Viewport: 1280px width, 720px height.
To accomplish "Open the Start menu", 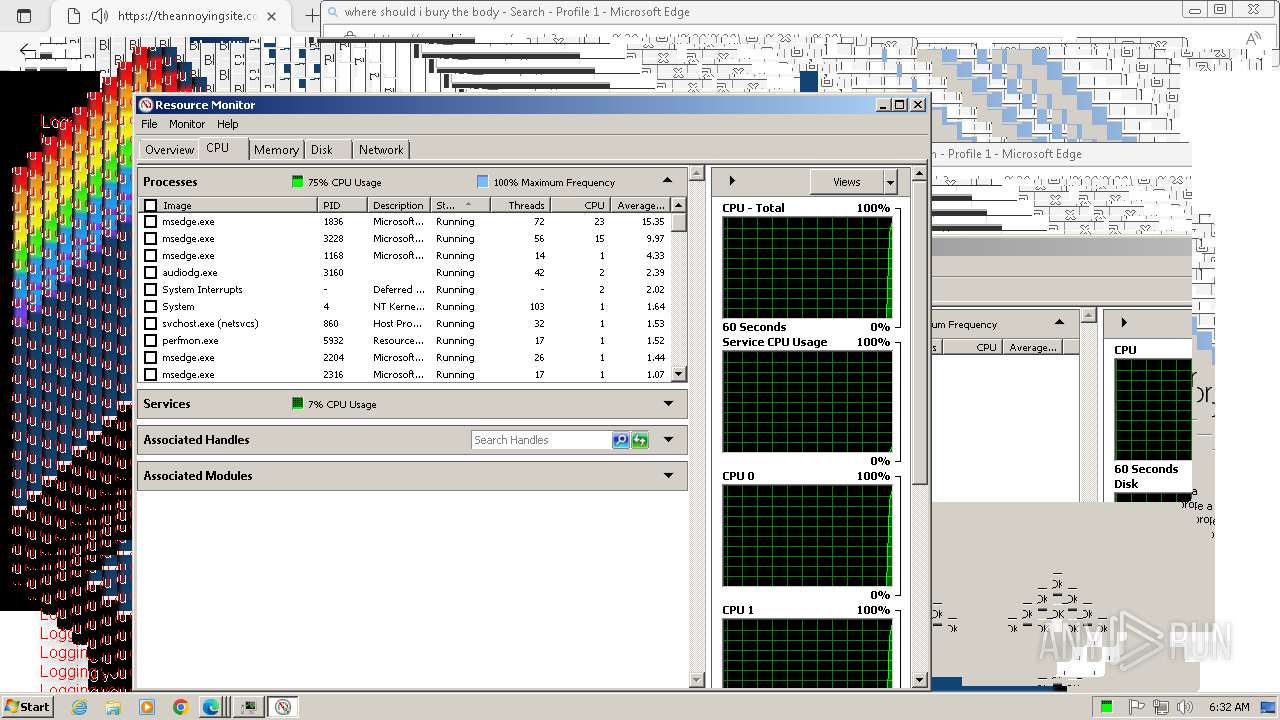I will coord(27,706).
